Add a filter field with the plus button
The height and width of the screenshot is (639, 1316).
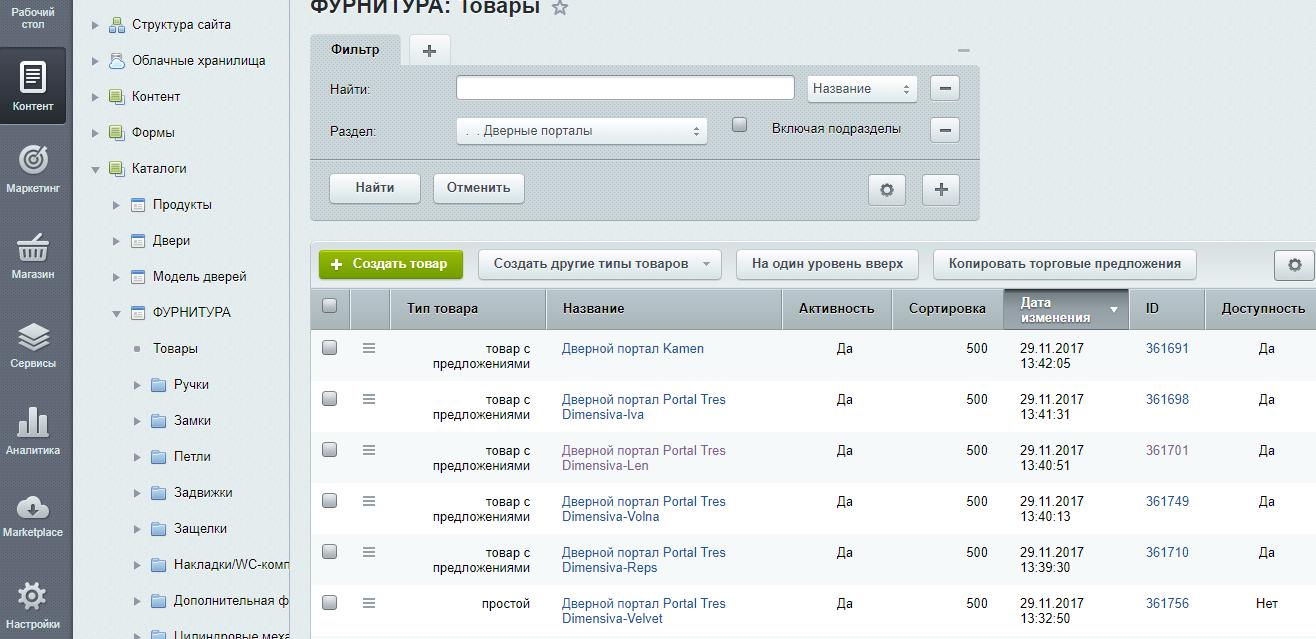[941, 189]
